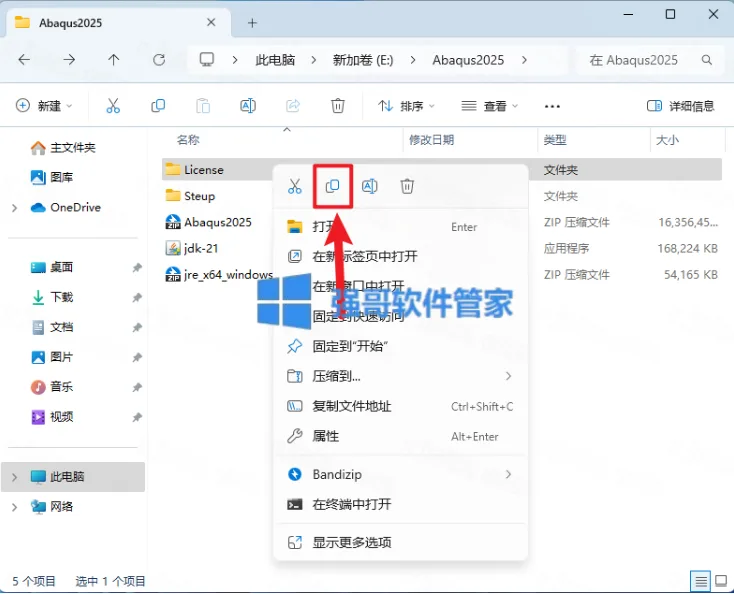
Task: Switch to details list view in the status bar
Action: pyautogui.click(x=701, y=582)
